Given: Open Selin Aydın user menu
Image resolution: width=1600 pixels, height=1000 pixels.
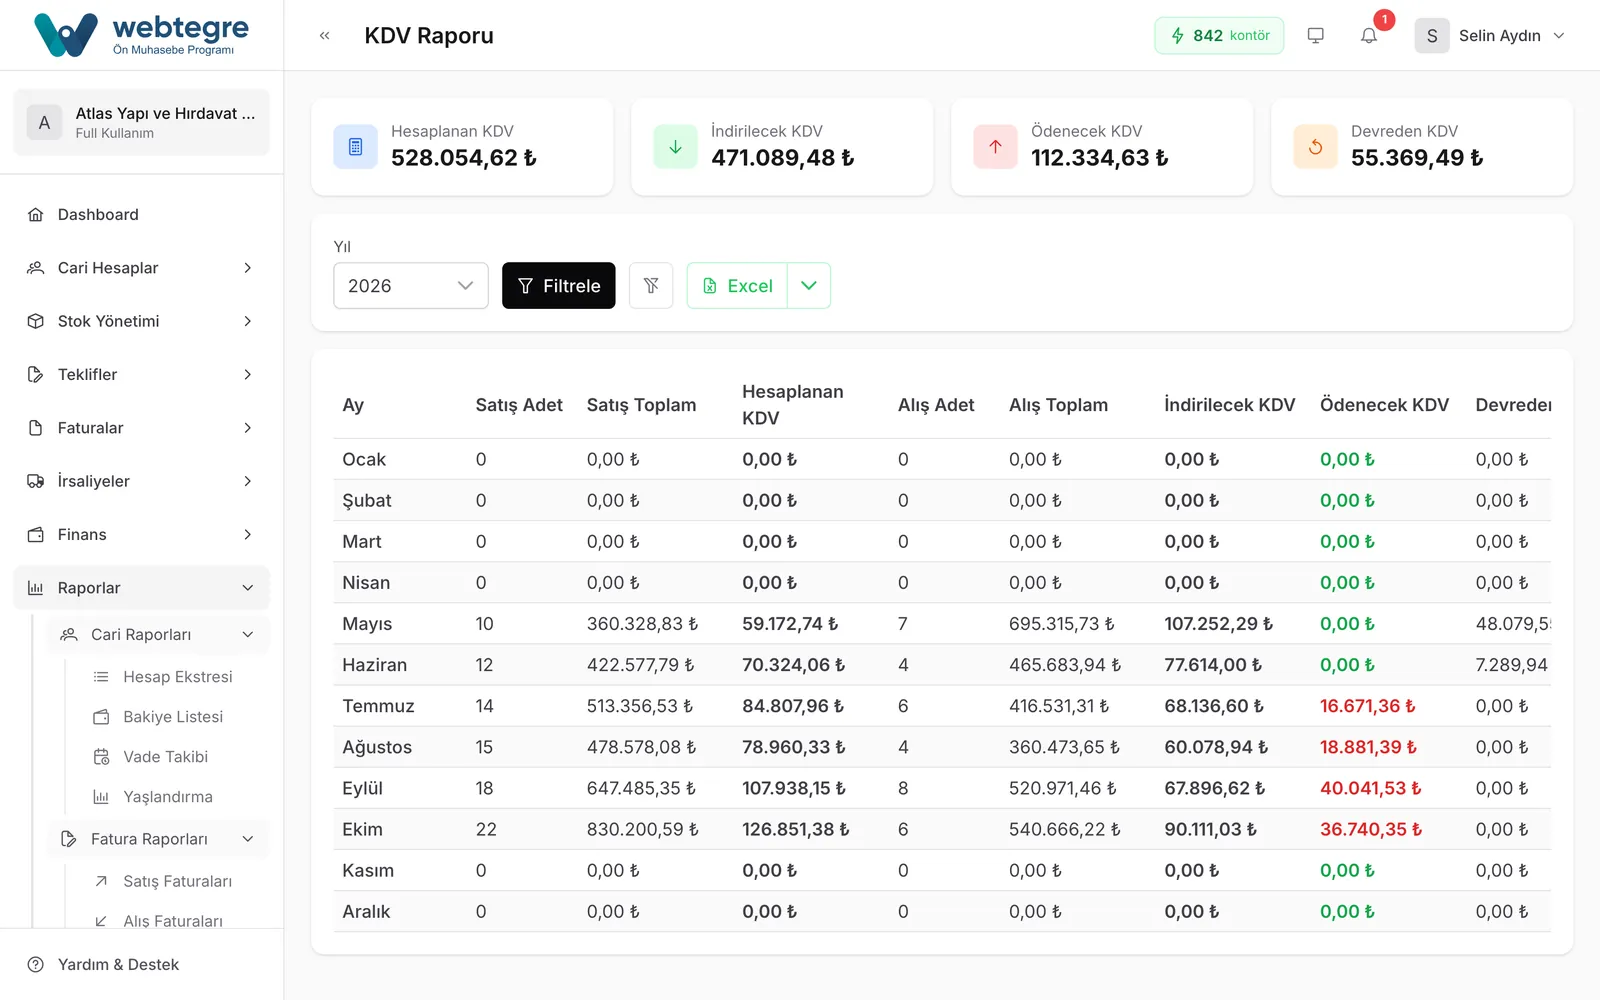Looking at the screenshot, I should [1490, 36].
